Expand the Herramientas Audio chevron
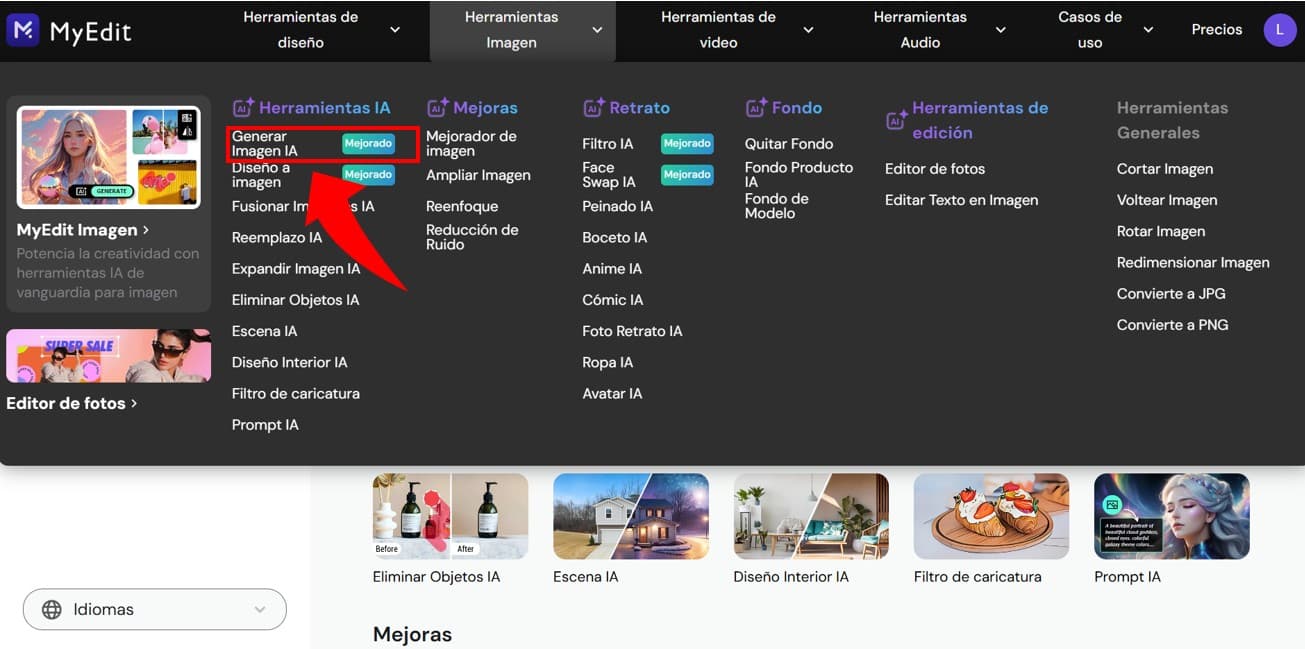This screenshot has height=649, width=1305. pos(1000,30)
